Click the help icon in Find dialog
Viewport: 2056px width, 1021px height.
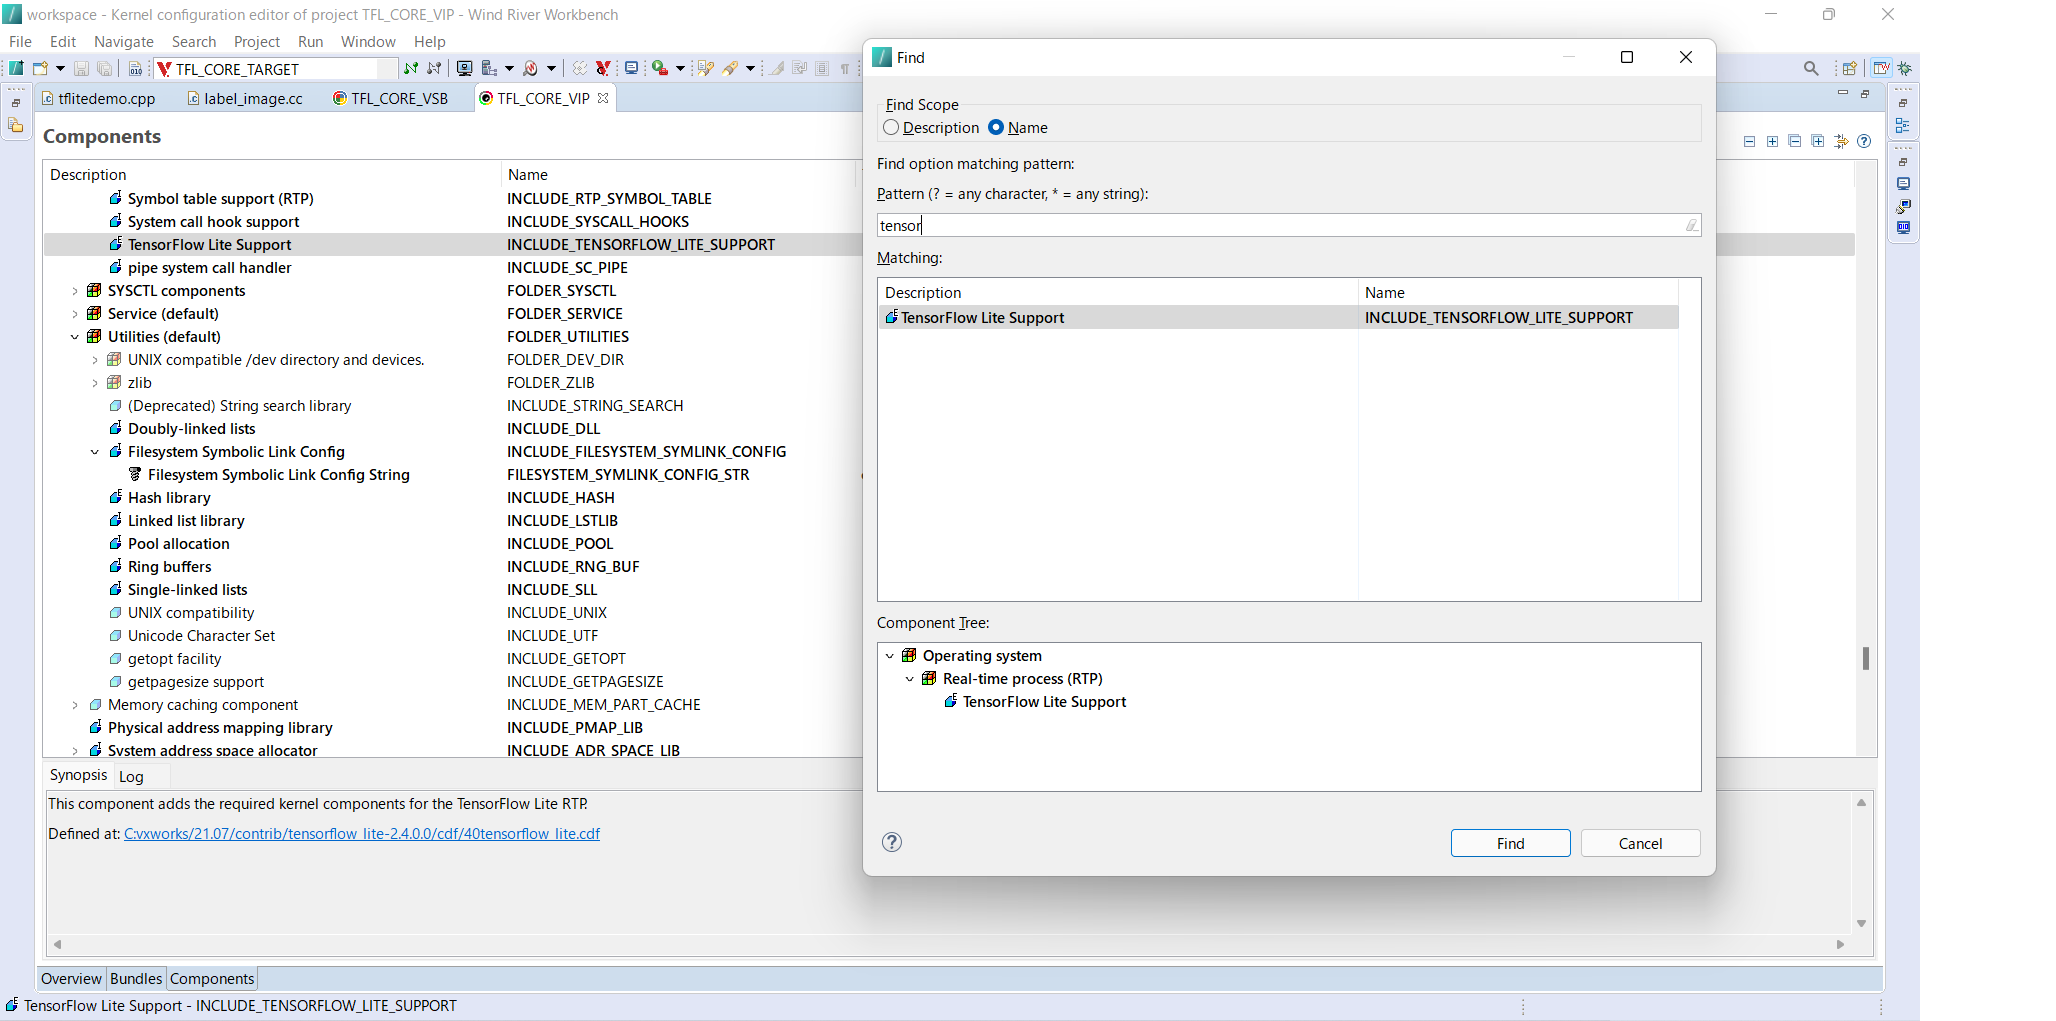point(892,842)
